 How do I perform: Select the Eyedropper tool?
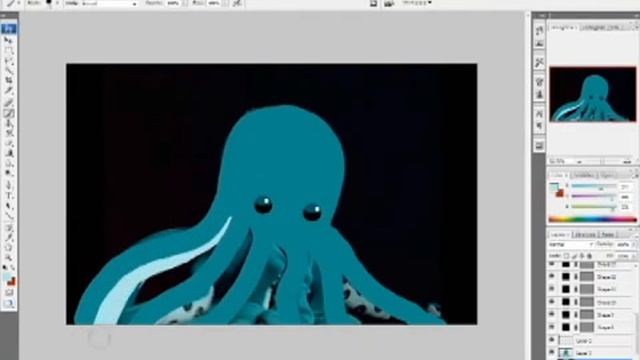9,237
